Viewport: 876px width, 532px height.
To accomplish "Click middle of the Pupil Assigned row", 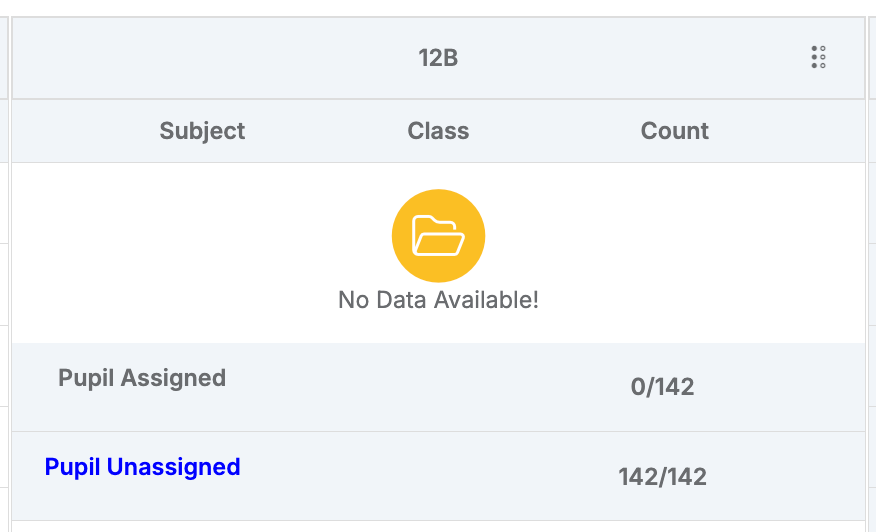I will pyautogui.click(x=439, y=387).
